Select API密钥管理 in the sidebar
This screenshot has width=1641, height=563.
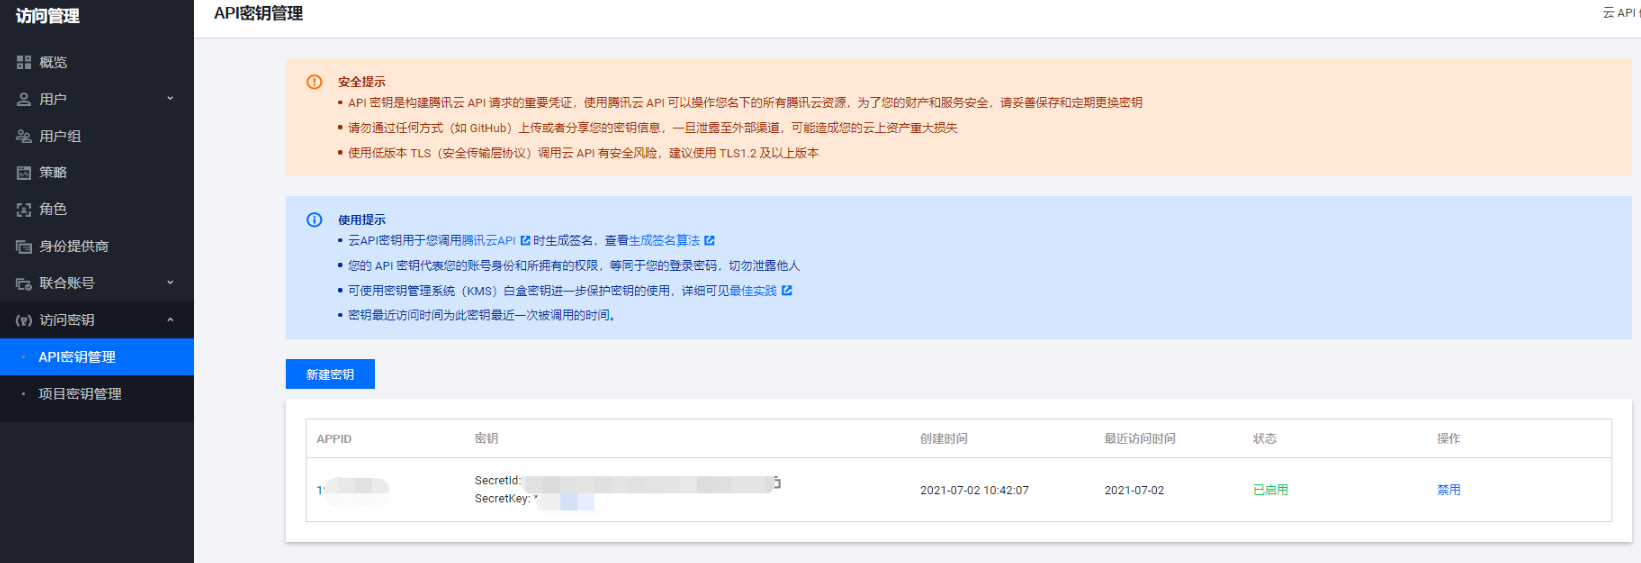pyautogui.click(x=77, y=357)
